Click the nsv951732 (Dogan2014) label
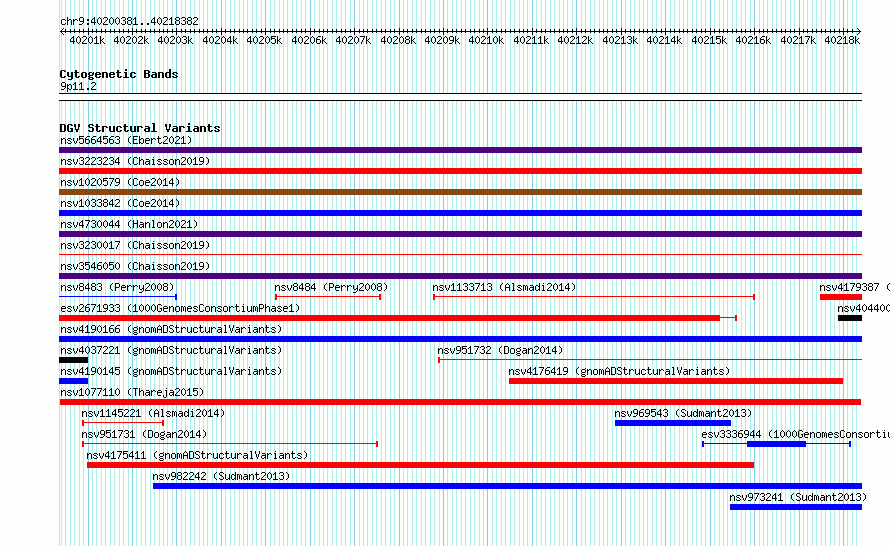 [x=500, y=350]
